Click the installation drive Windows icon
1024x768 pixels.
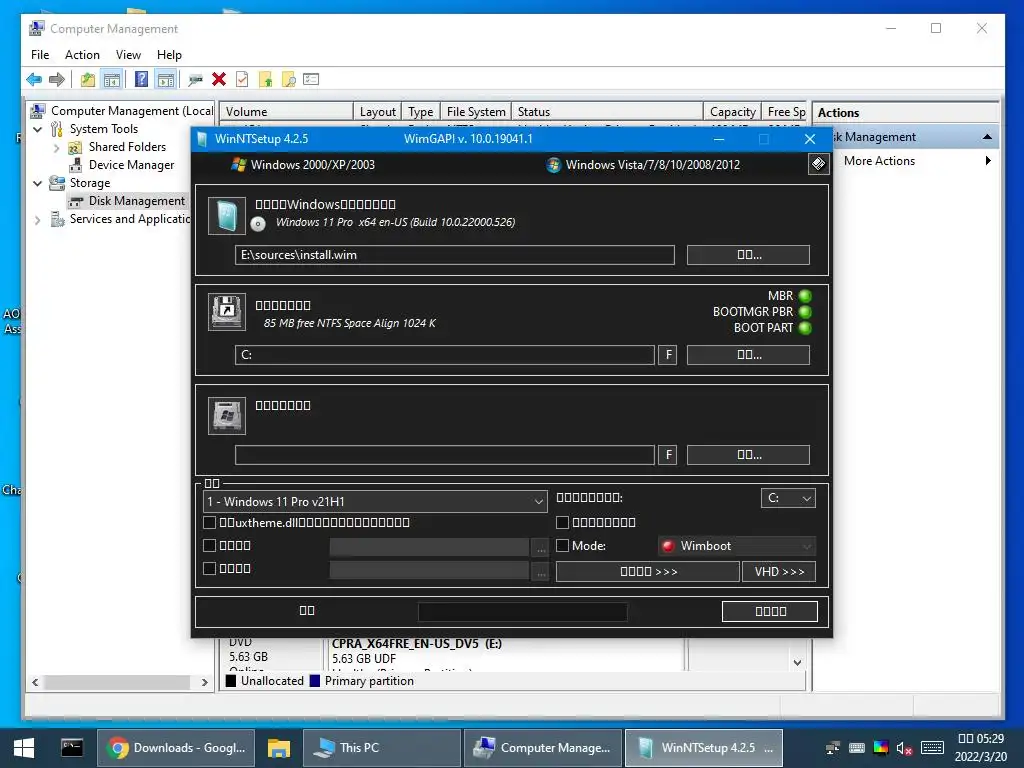pyautogui.click(x=227, y=415)
